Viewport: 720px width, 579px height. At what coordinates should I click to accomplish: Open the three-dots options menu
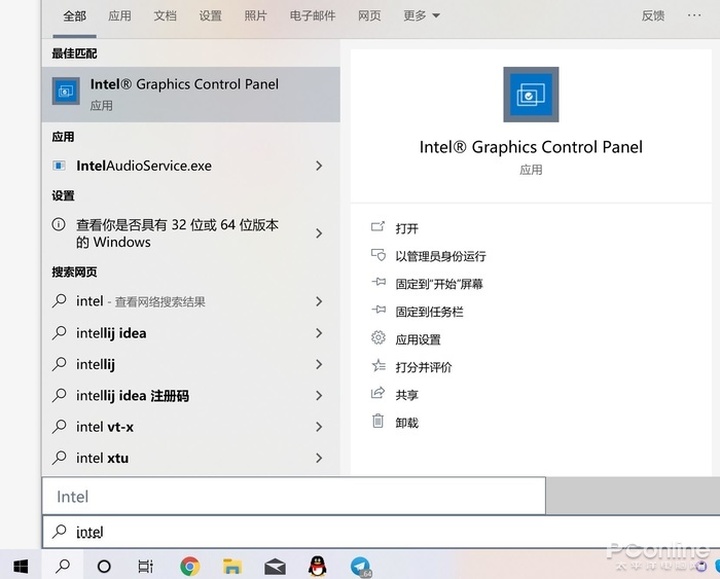click(x=694, y=16)
